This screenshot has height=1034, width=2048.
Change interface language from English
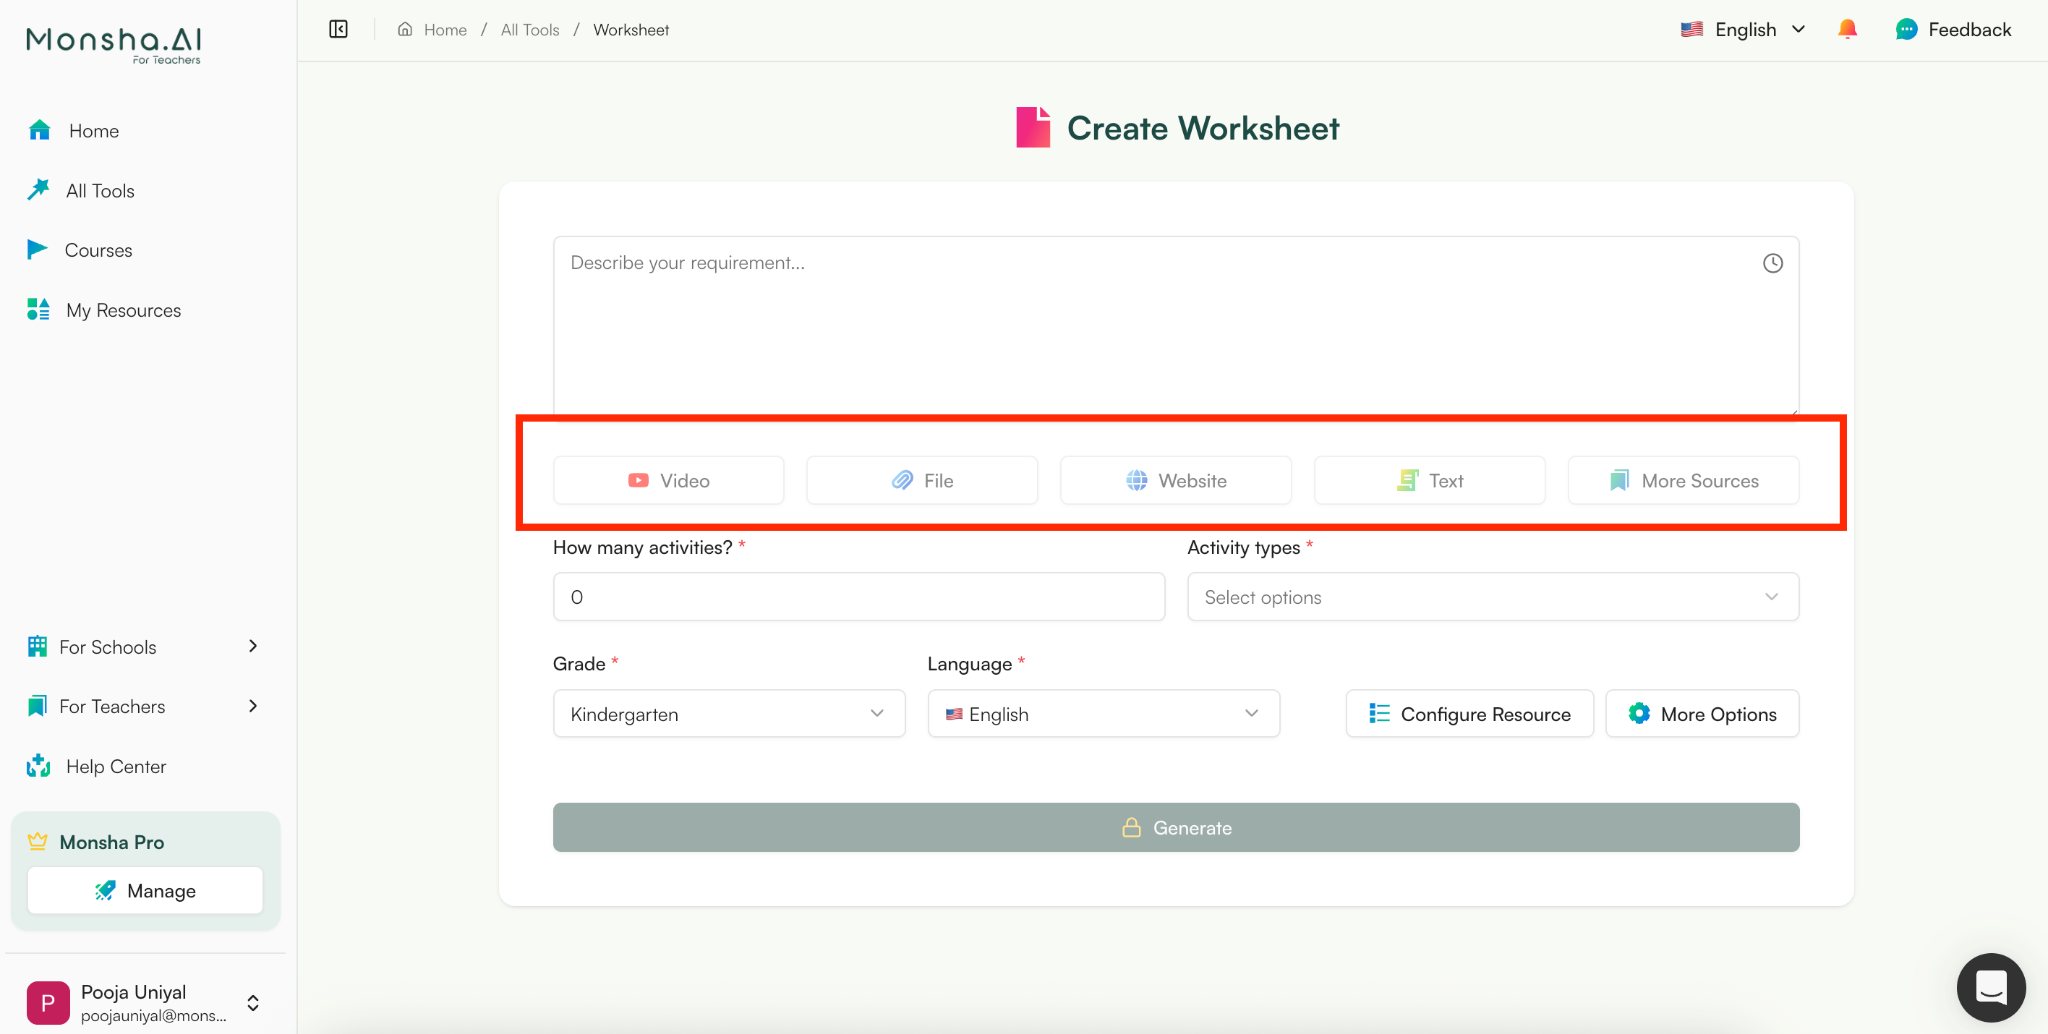click(x=1742, y=29)
